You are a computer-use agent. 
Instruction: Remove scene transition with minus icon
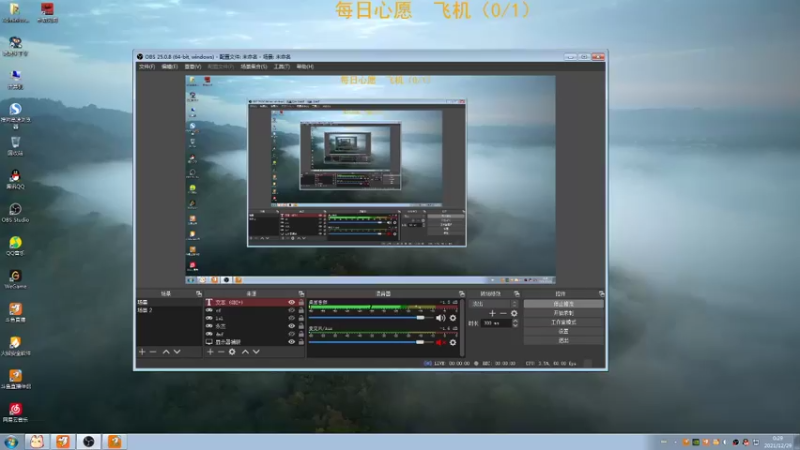503,313
